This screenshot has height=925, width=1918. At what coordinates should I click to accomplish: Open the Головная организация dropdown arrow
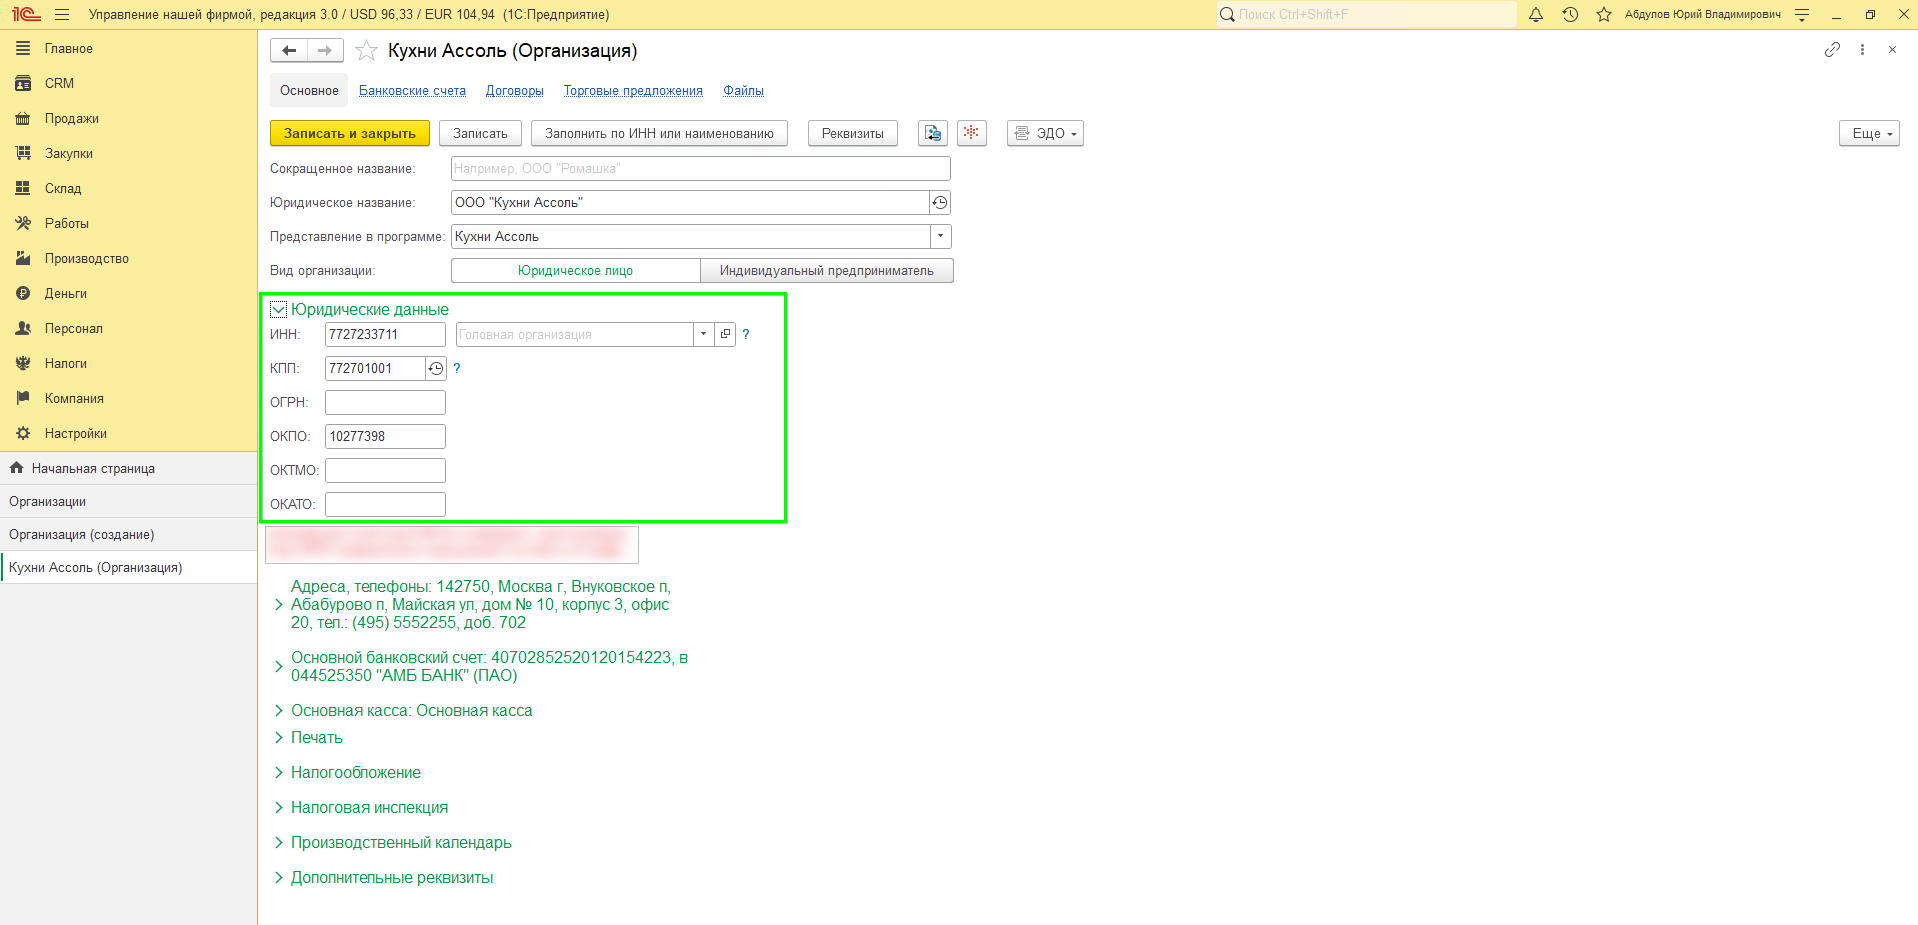point(704,335)
